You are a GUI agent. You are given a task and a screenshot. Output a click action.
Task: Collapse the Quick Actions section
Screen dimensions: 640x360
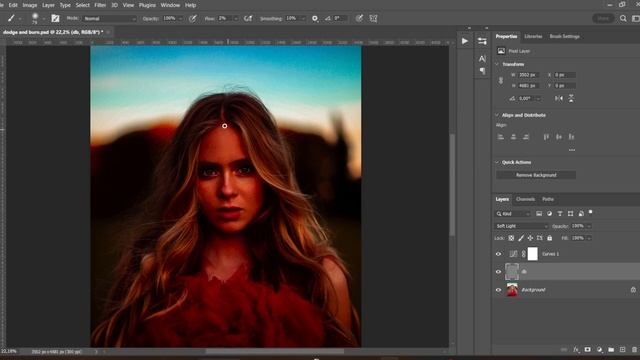[497, 162]
